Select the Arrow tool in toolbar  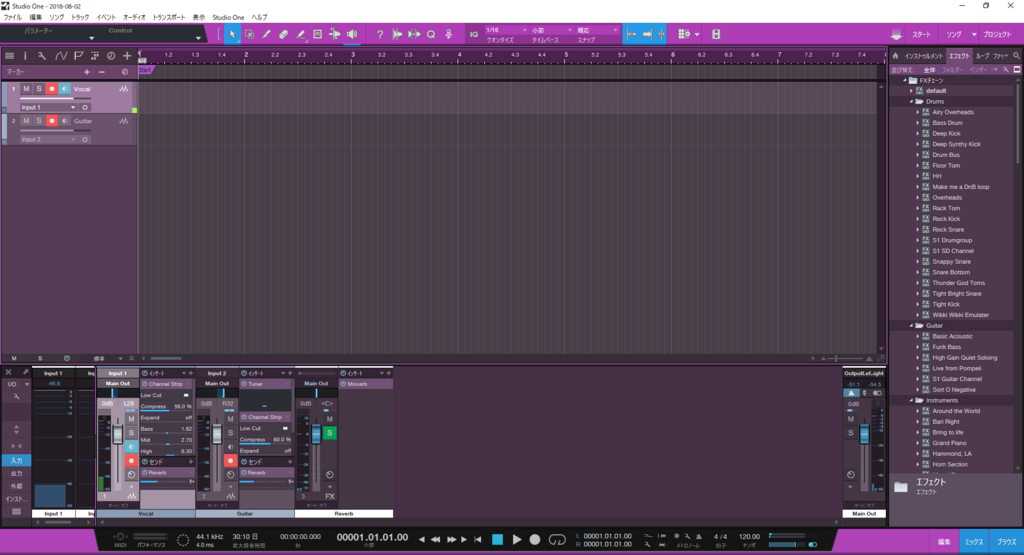click(232, 34)
